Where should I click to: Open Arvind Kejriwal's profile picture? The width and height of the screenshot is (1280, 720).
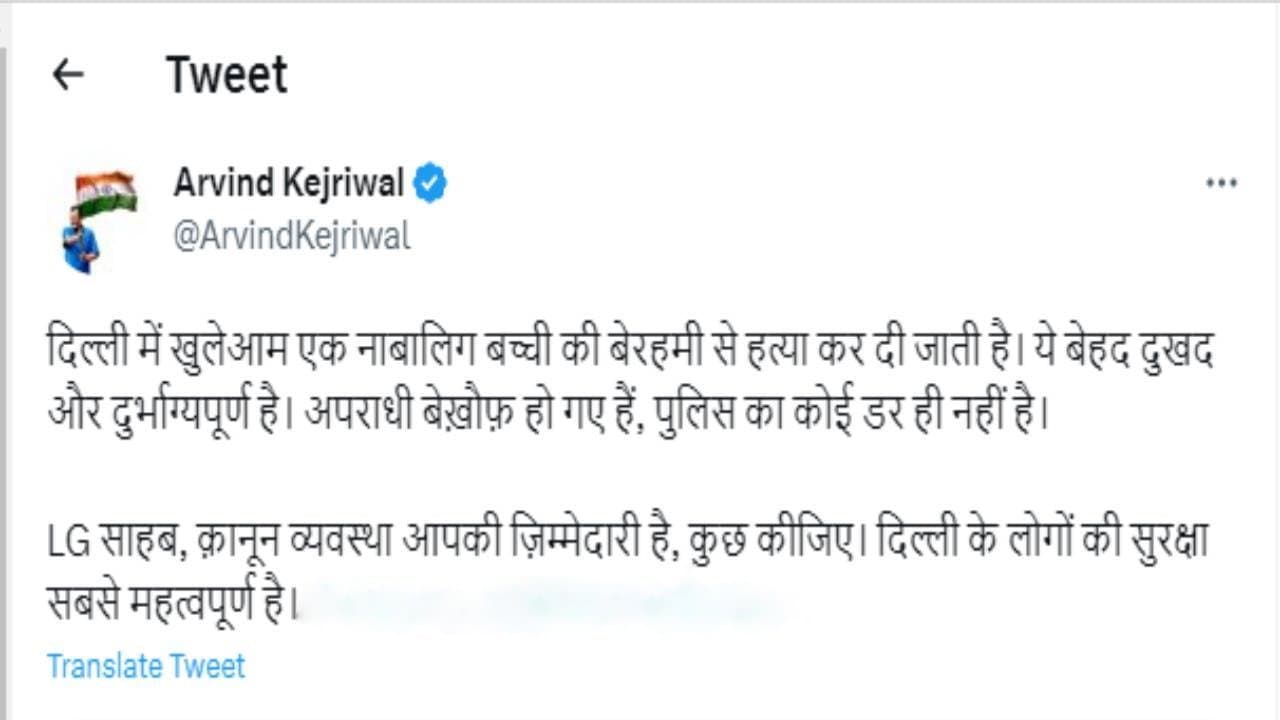(92, 220)
